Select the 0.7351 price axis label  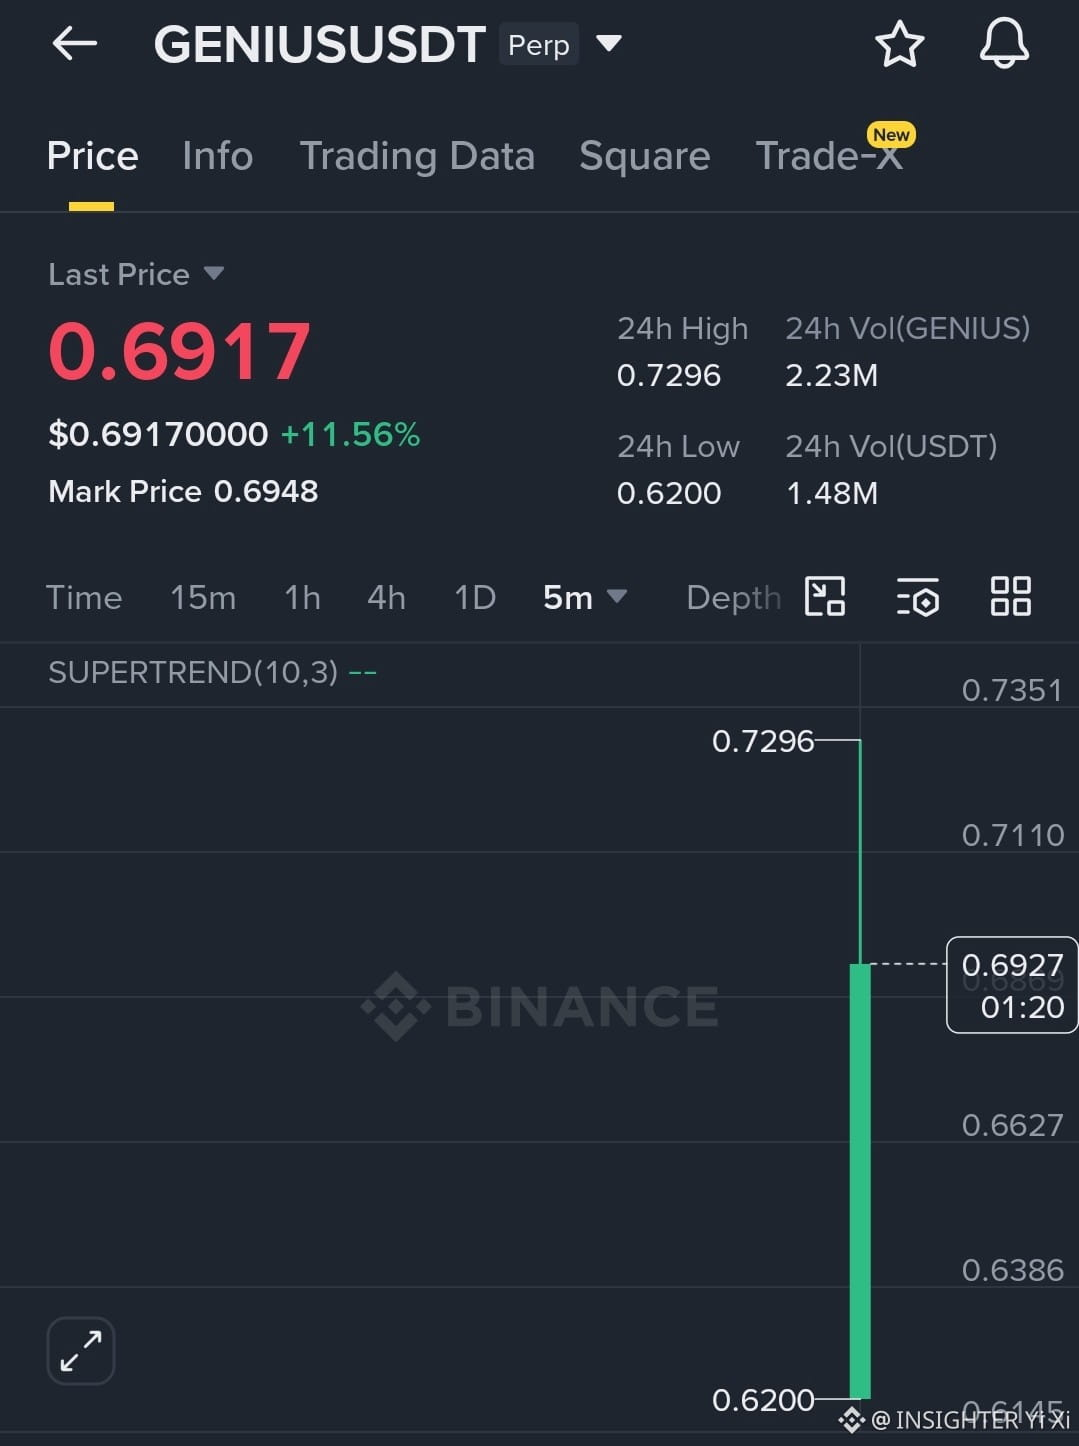(x=1012, y=690)
